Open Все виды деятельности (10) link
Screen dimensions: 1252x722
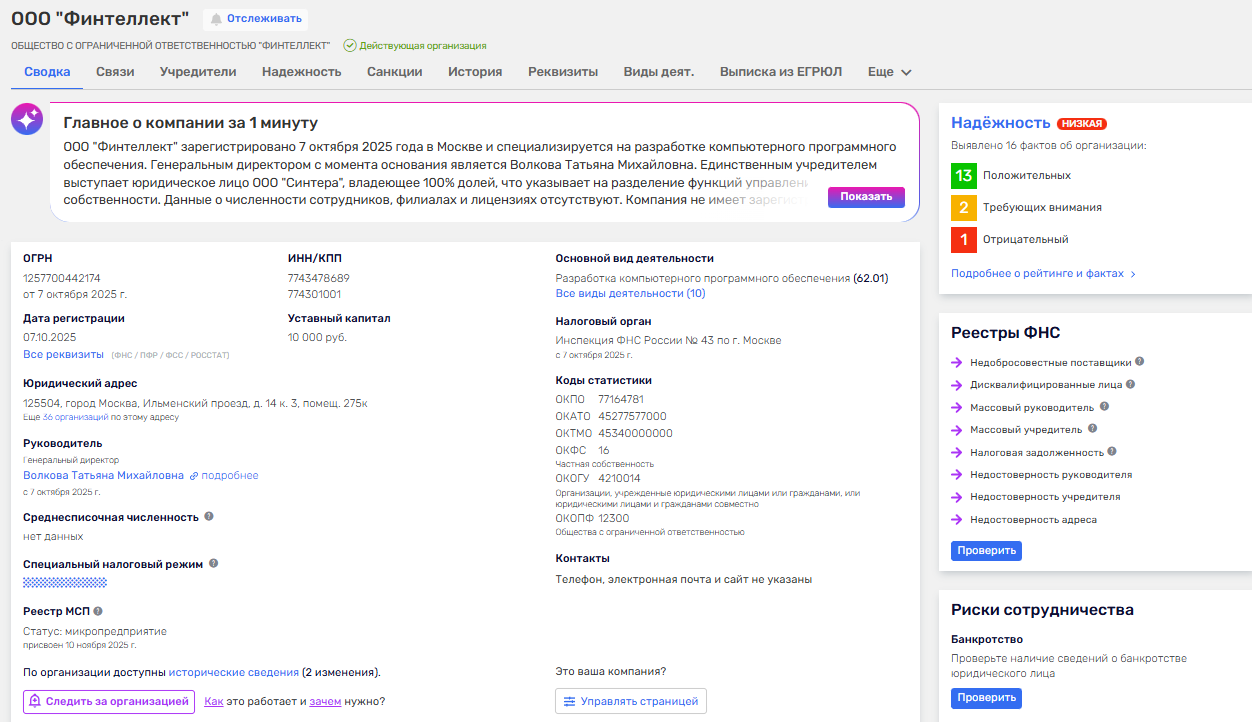(x=630, y=293)
